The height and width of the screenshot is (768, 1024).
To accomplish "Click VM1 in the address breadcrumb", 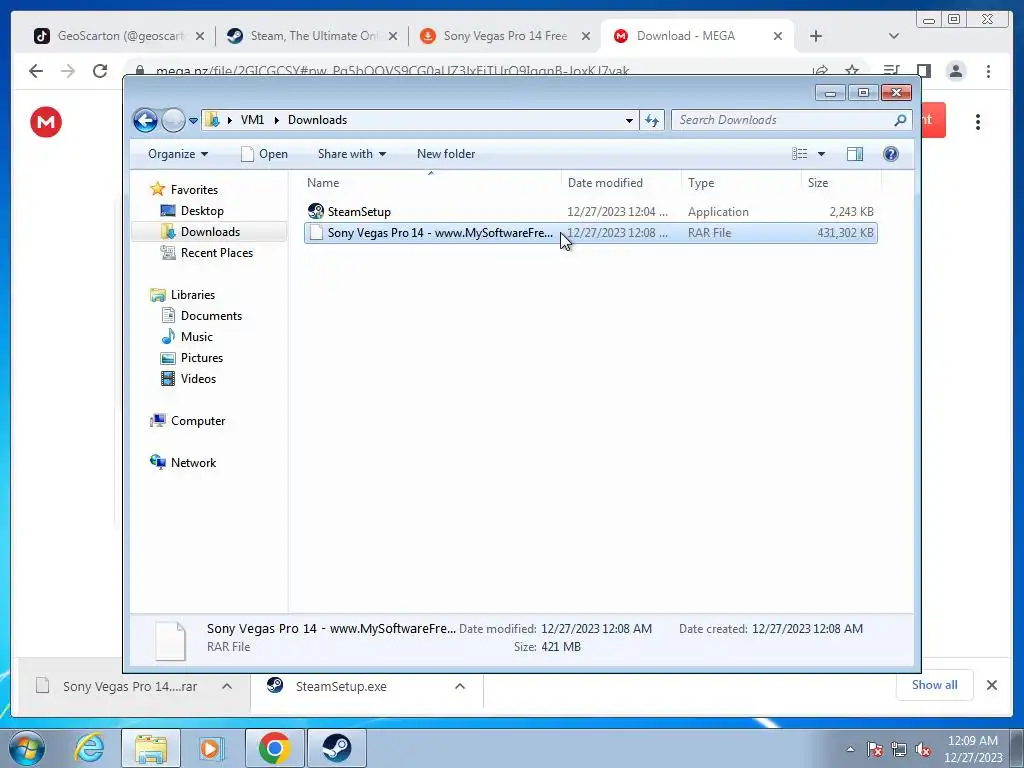I will [252, 120].
